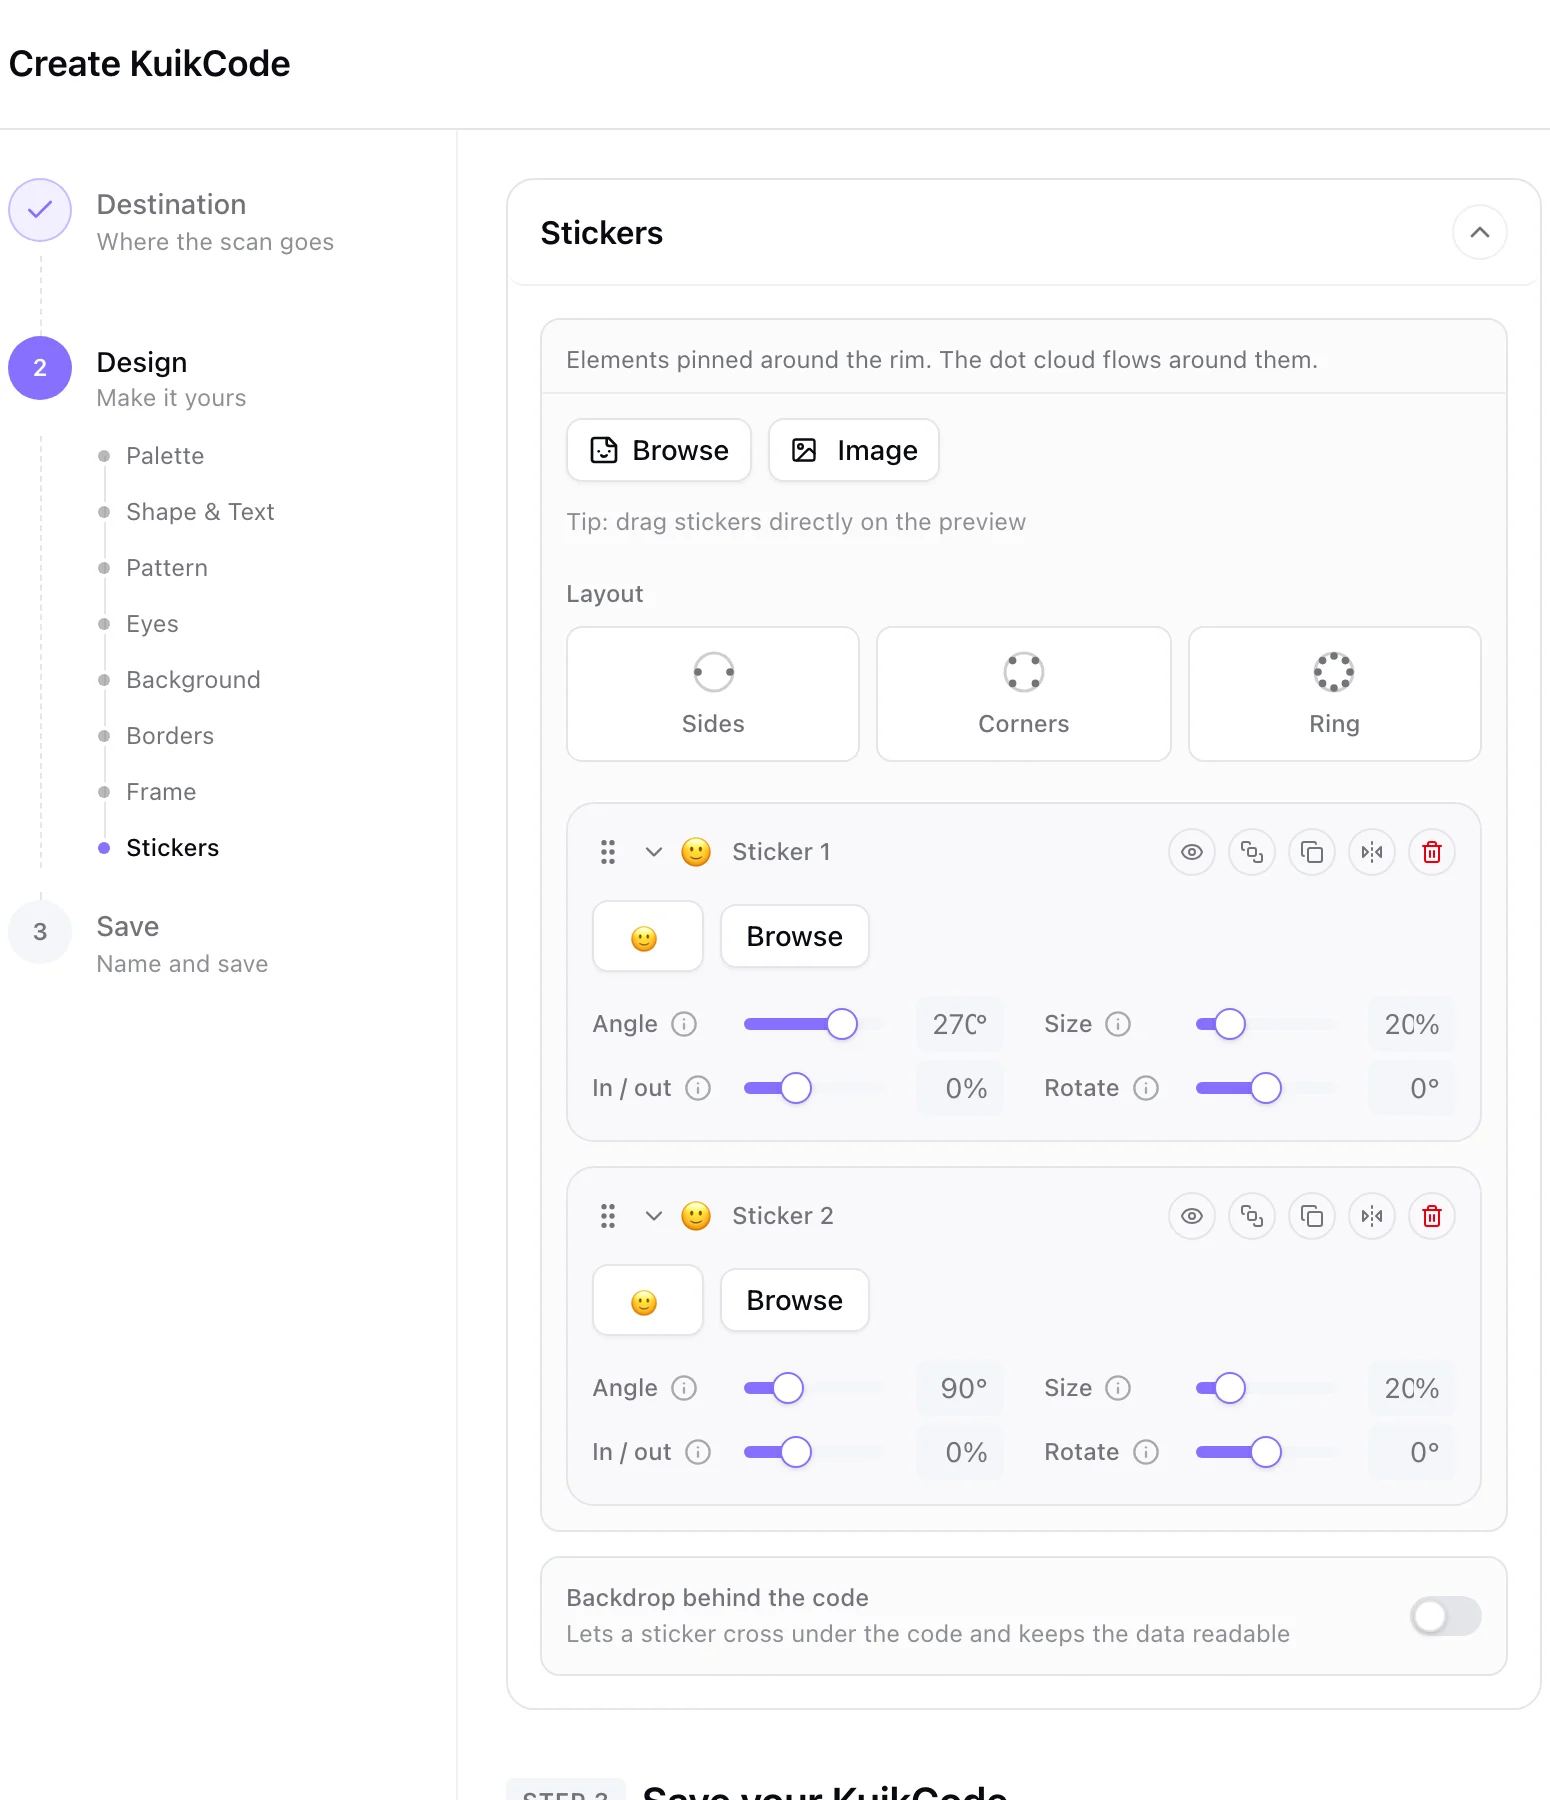Collapse Sticker 1 details with its chevron
Image resolution: width=1550 pixels, height=1800 pixels.
[x=654, y=852]
